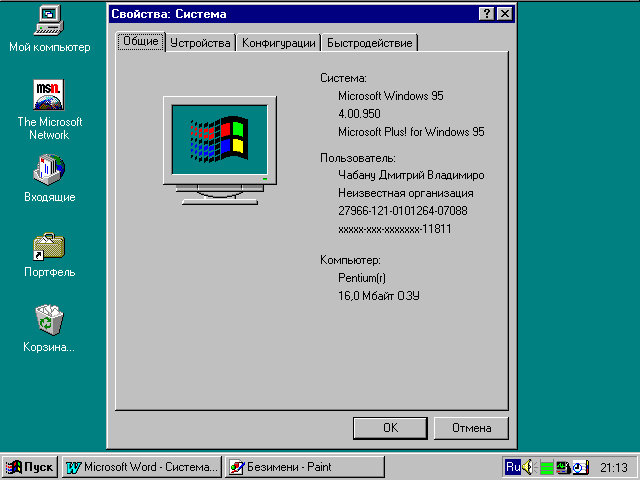Image resolution: width=640 pixels, height=480 pixels.
Task: Click the Пользователь: heading label
Action: [x=358, y=158]
